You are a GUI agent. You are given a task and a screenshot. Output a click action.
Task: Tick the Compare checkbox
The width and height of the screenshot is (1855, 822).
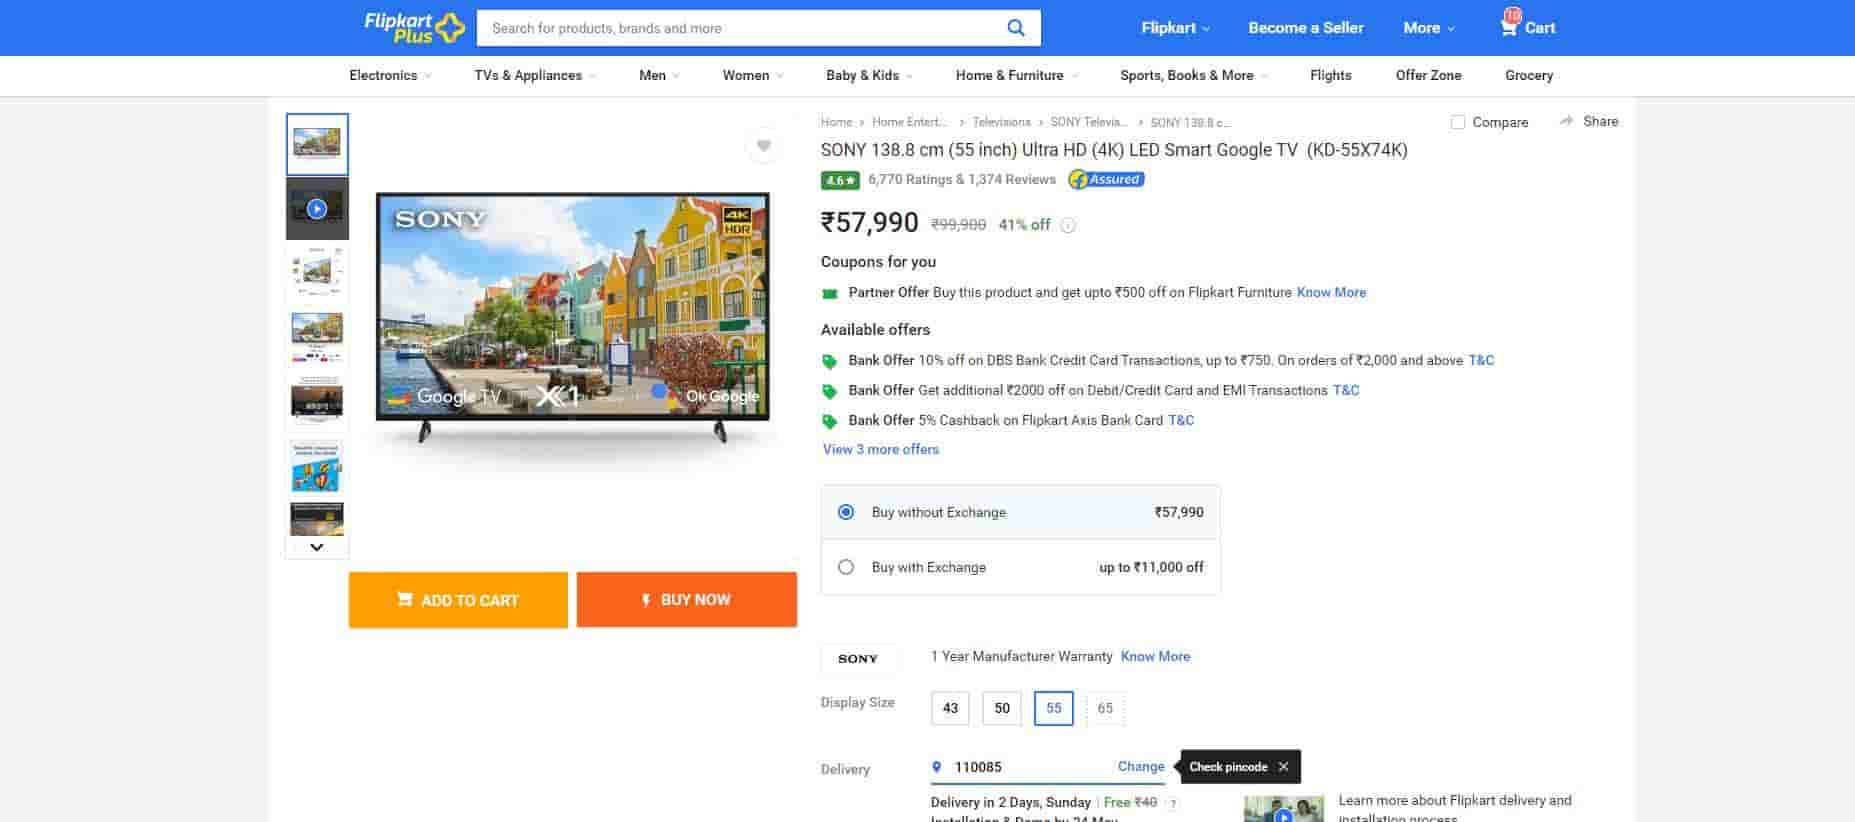(1458, 122)
